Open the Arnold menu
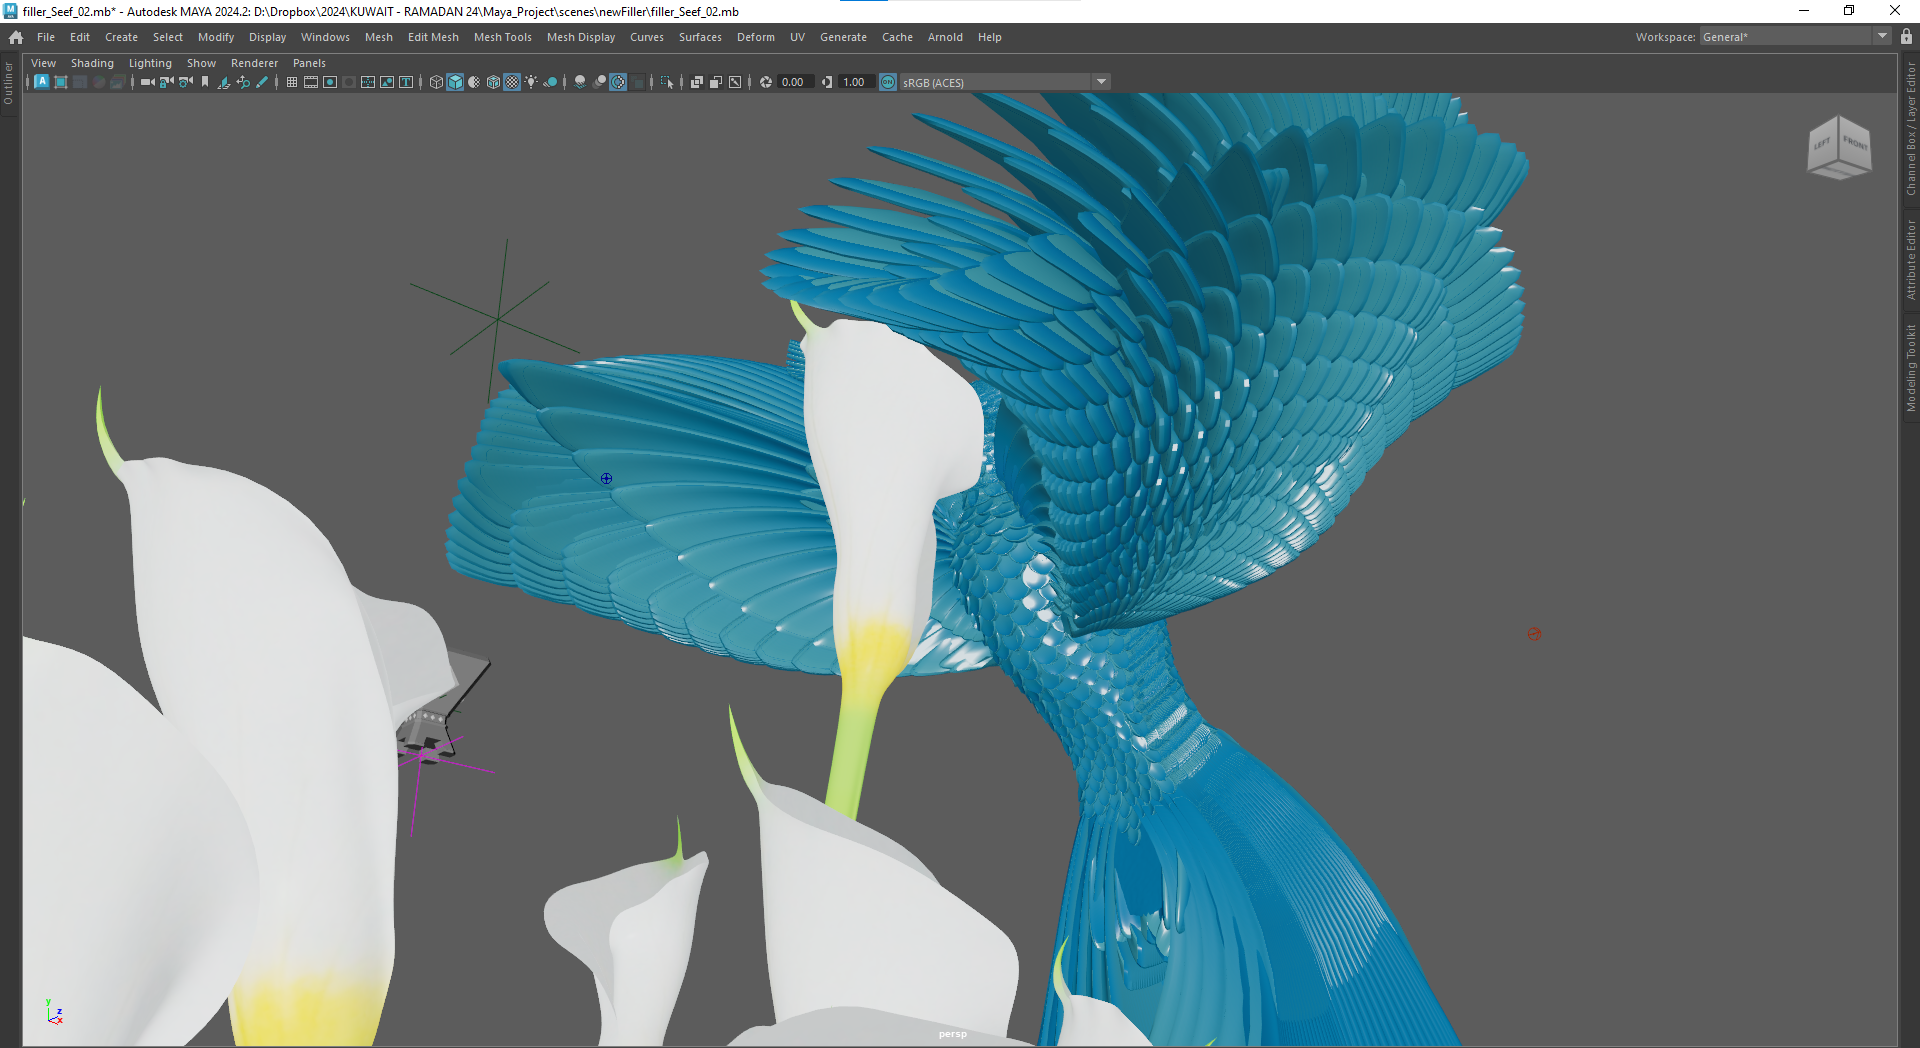The width and height of the screenshot is (1920, 1048). point(945,37)
